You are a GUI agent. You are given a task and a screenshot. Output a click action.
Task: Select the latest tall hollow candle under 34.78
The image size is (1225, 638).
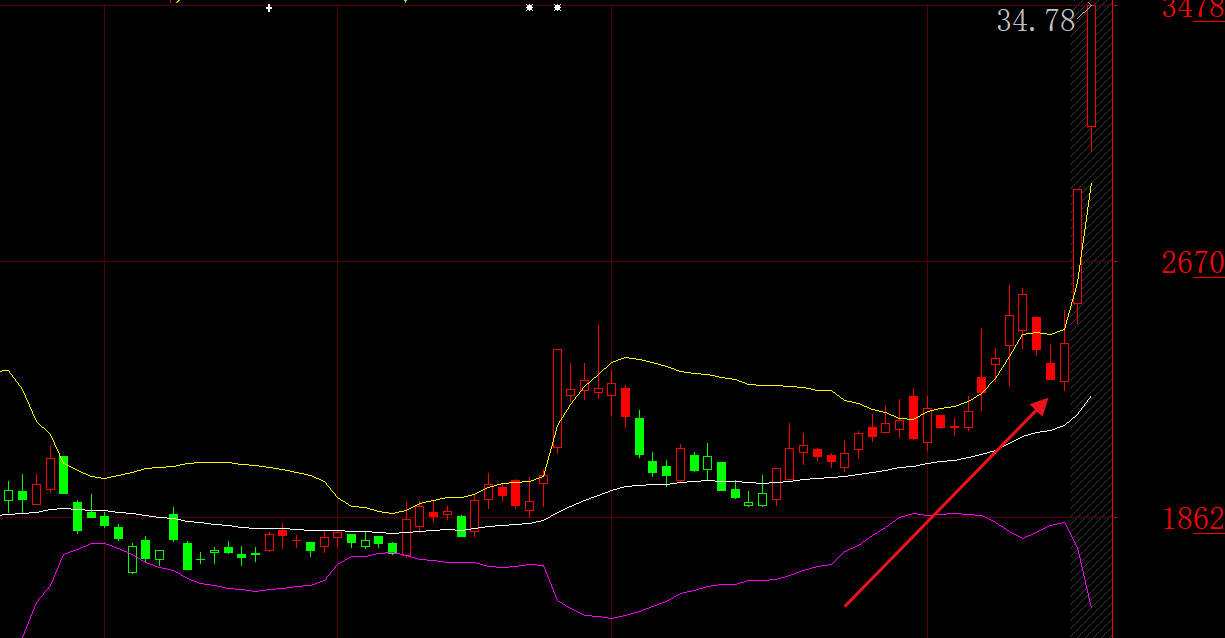click(x=1092, y=66)
